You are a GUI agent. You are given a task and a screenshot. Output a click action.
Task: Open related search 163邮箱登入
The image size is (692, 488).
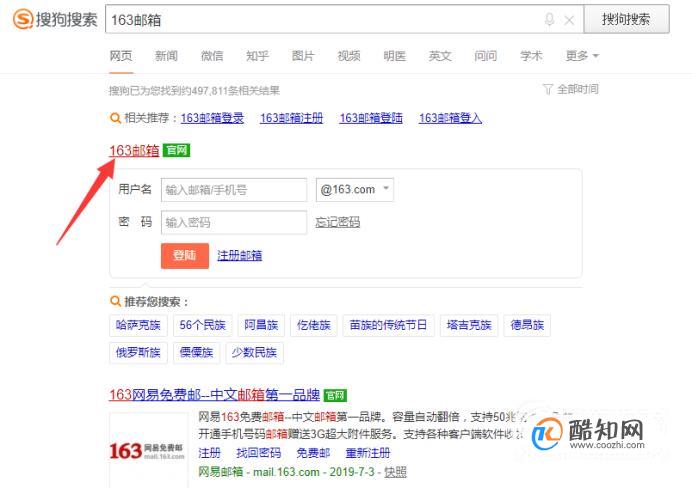point(451,118)
